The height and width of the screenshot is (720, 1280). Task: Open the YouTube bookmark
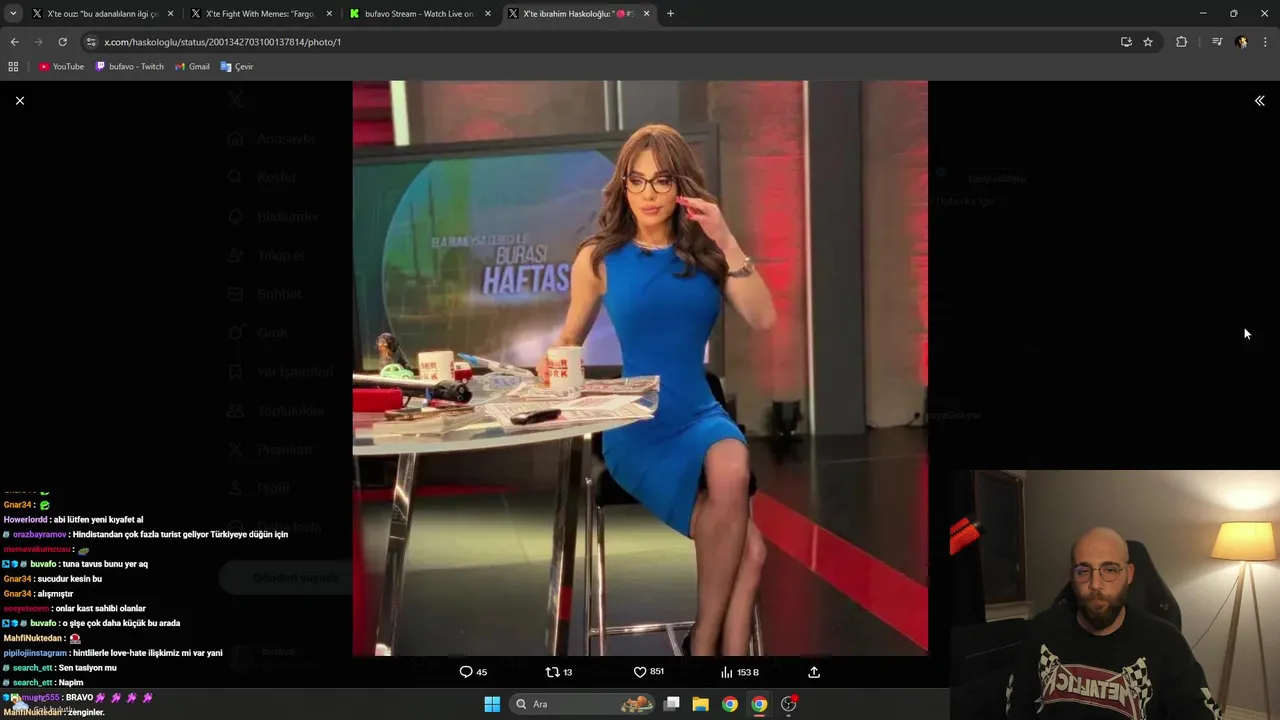[x=61, y=67]
